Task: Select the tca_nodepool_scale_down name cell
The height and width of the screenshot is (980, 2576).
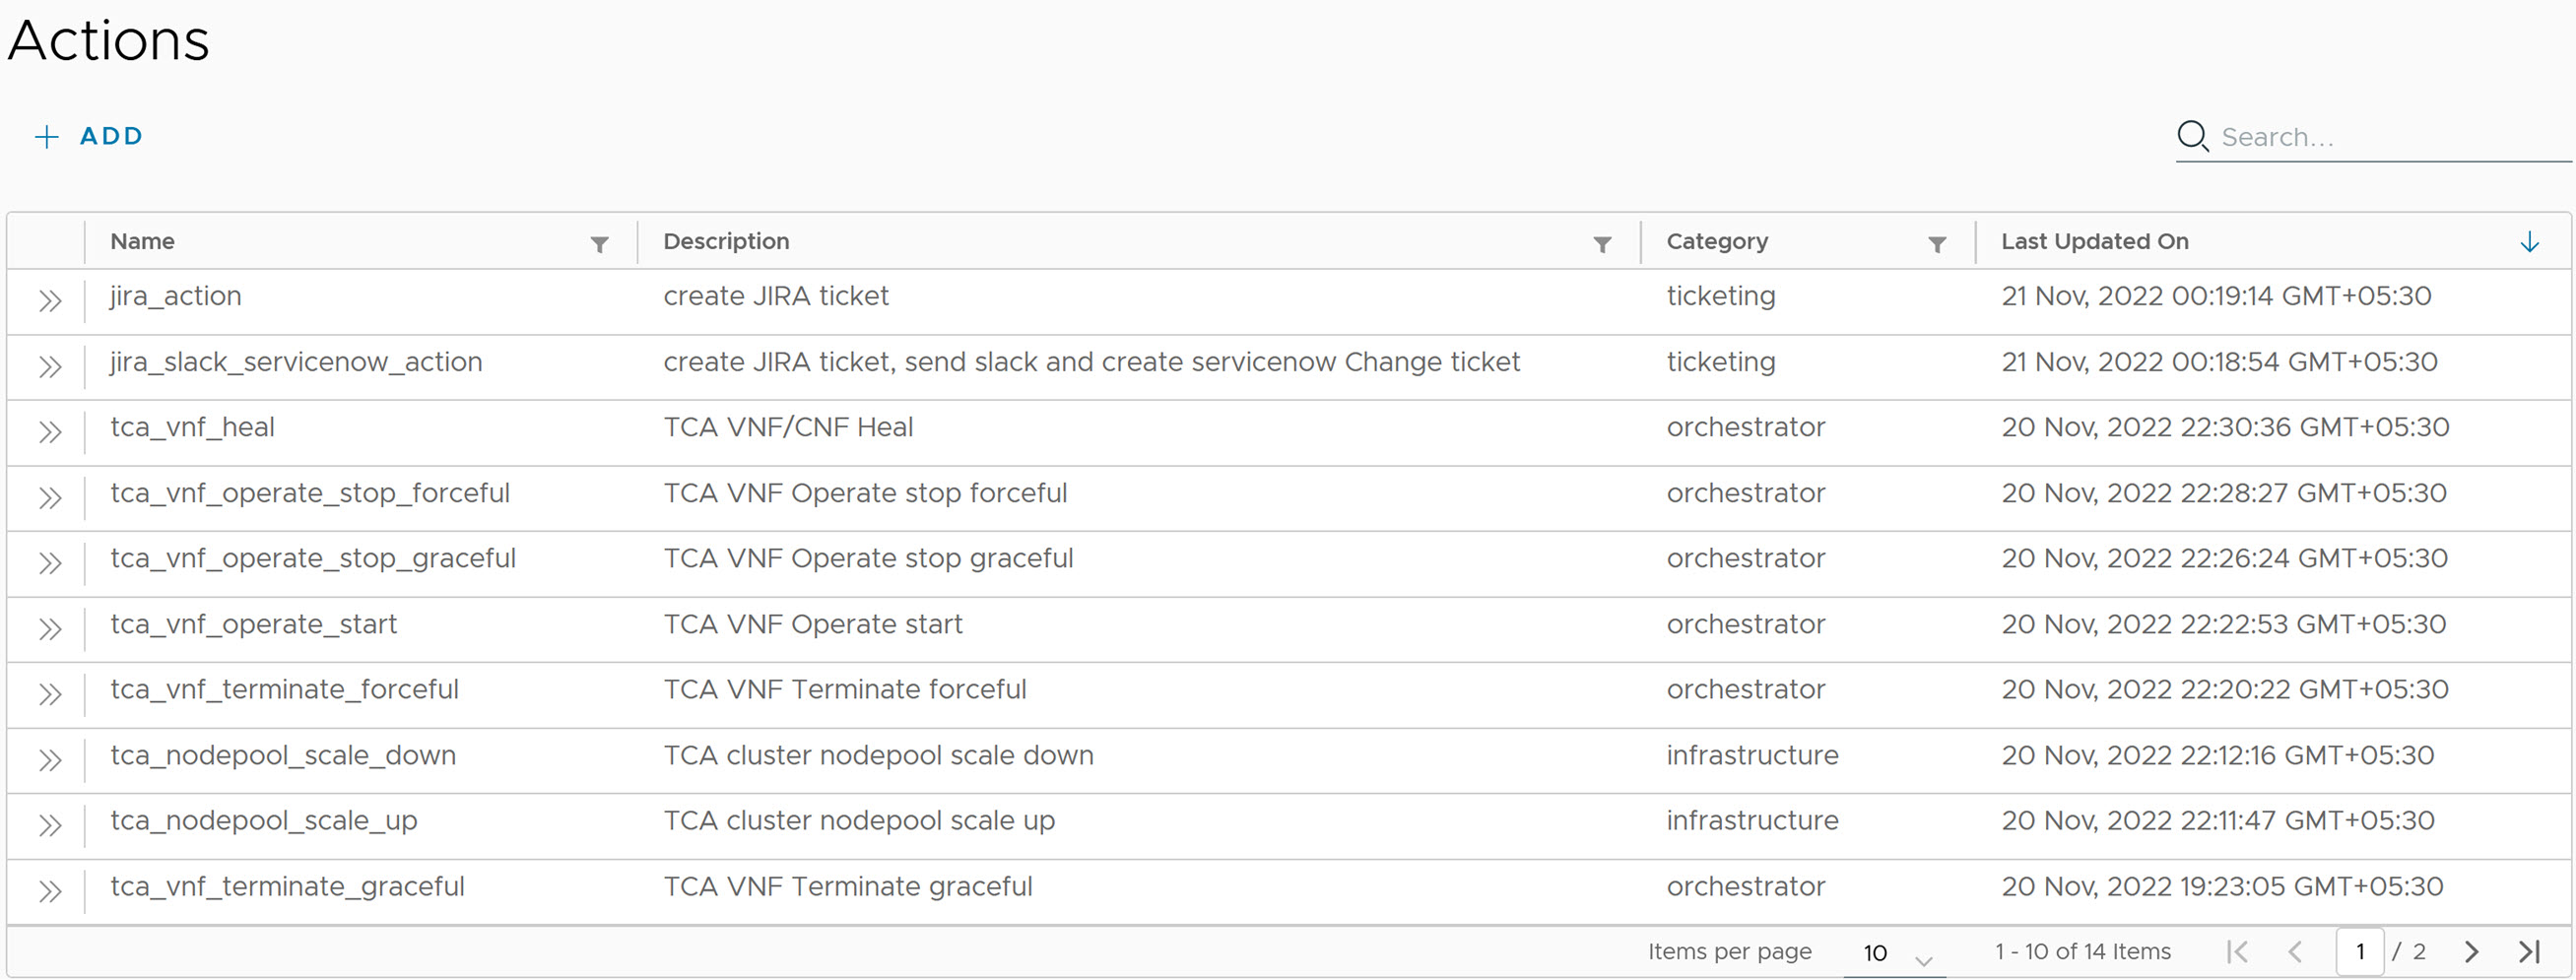Action: [x=283, y=755]
